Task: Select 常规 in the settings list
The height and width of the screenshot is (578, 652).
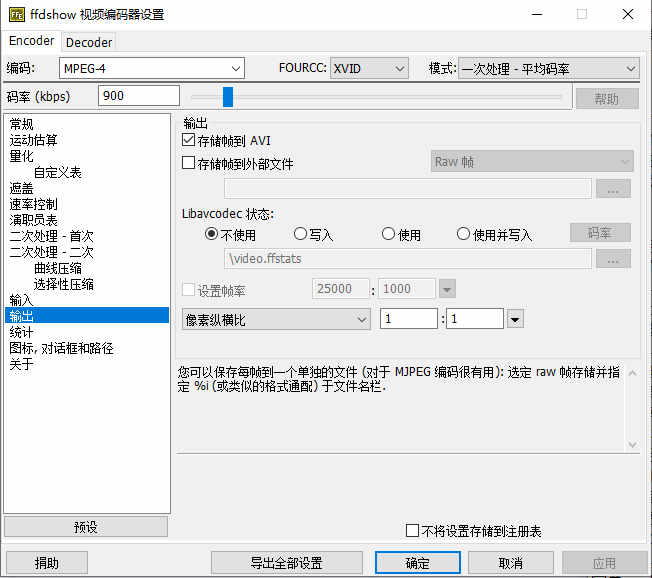Action: [x=21, y=124]
